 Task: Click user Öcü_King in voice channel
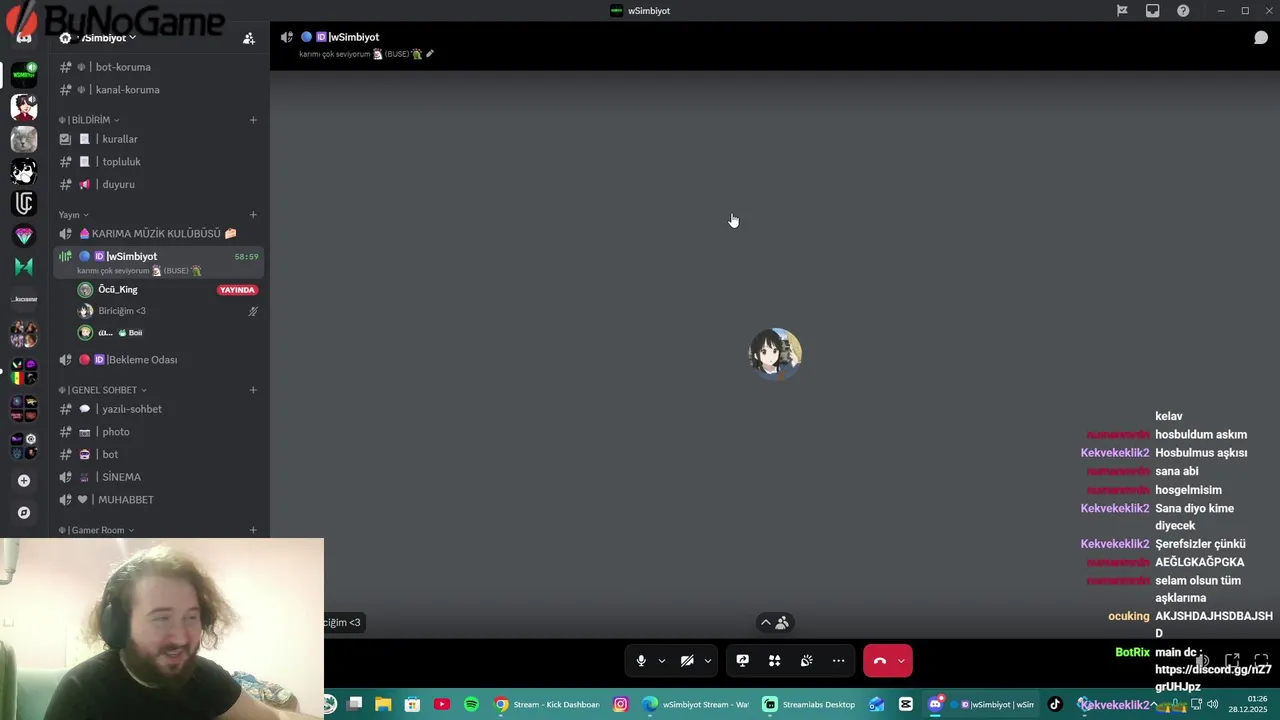click(118, 290)
